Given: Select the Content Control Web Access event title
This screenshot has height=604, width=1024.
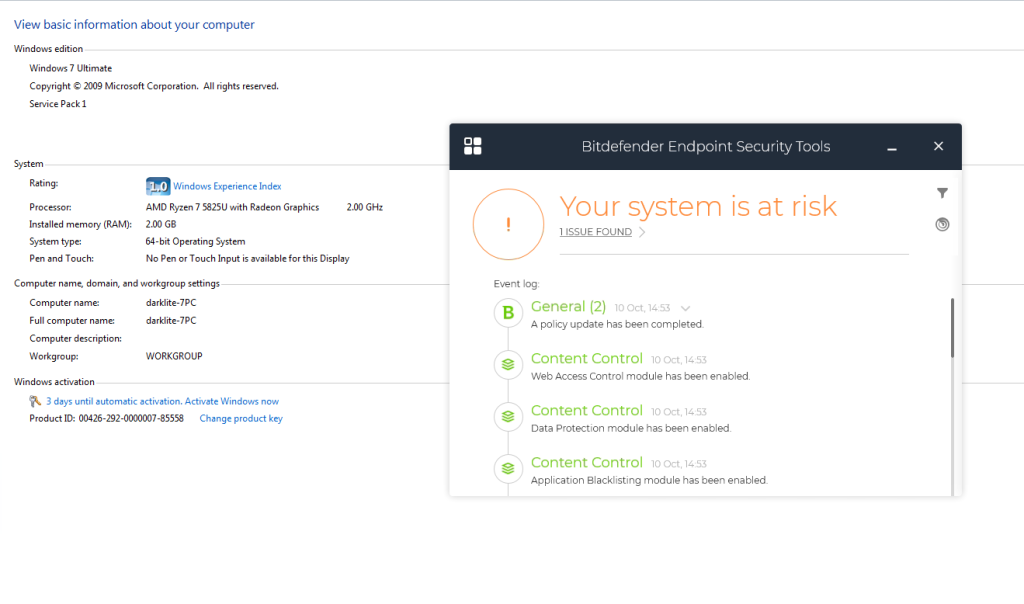Looking at the screenshot, I should coord(586,358).
